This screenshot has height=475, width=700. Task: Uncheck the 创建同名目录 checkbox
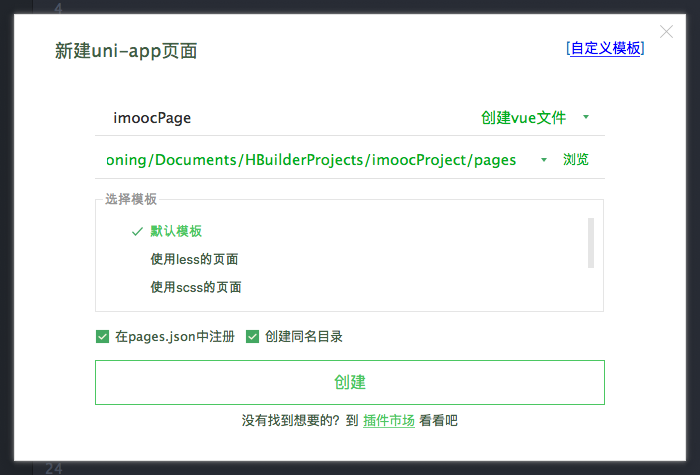click(x=252, y=337)
